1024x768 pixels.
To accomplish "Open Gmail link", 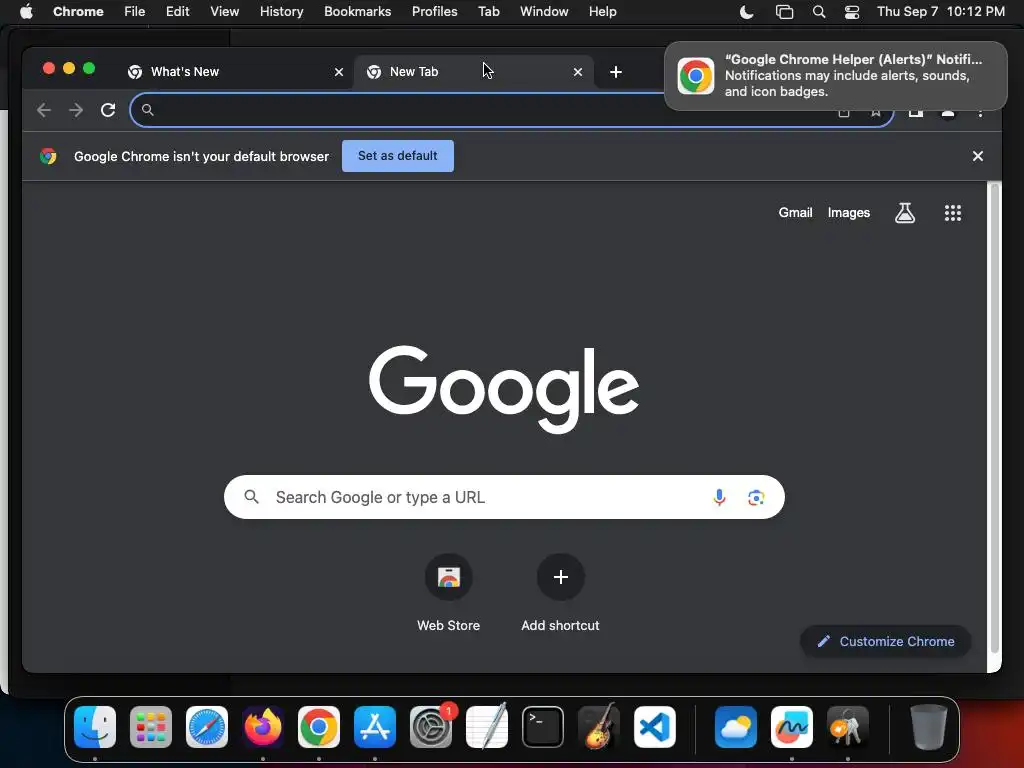I will point(795,213).
